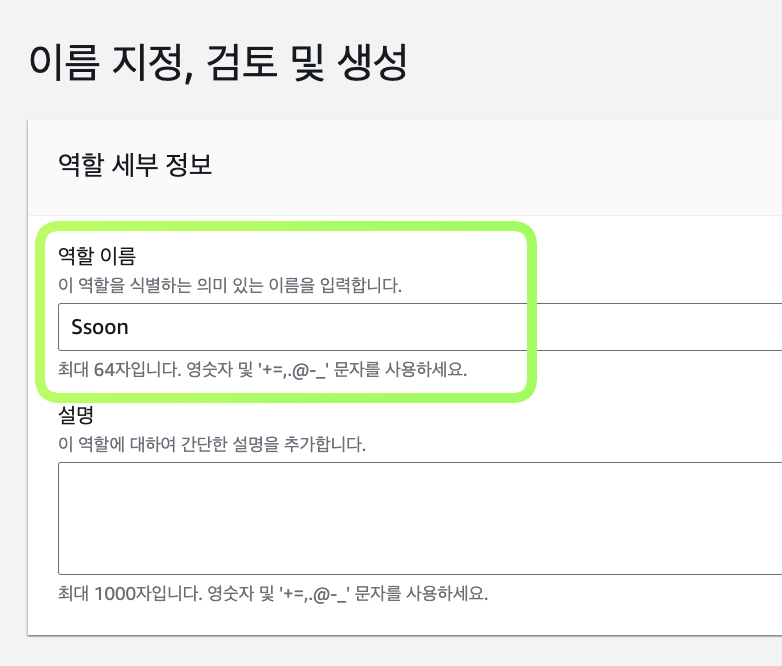Click the word 생성 in the page title

[x=373, y=63]
